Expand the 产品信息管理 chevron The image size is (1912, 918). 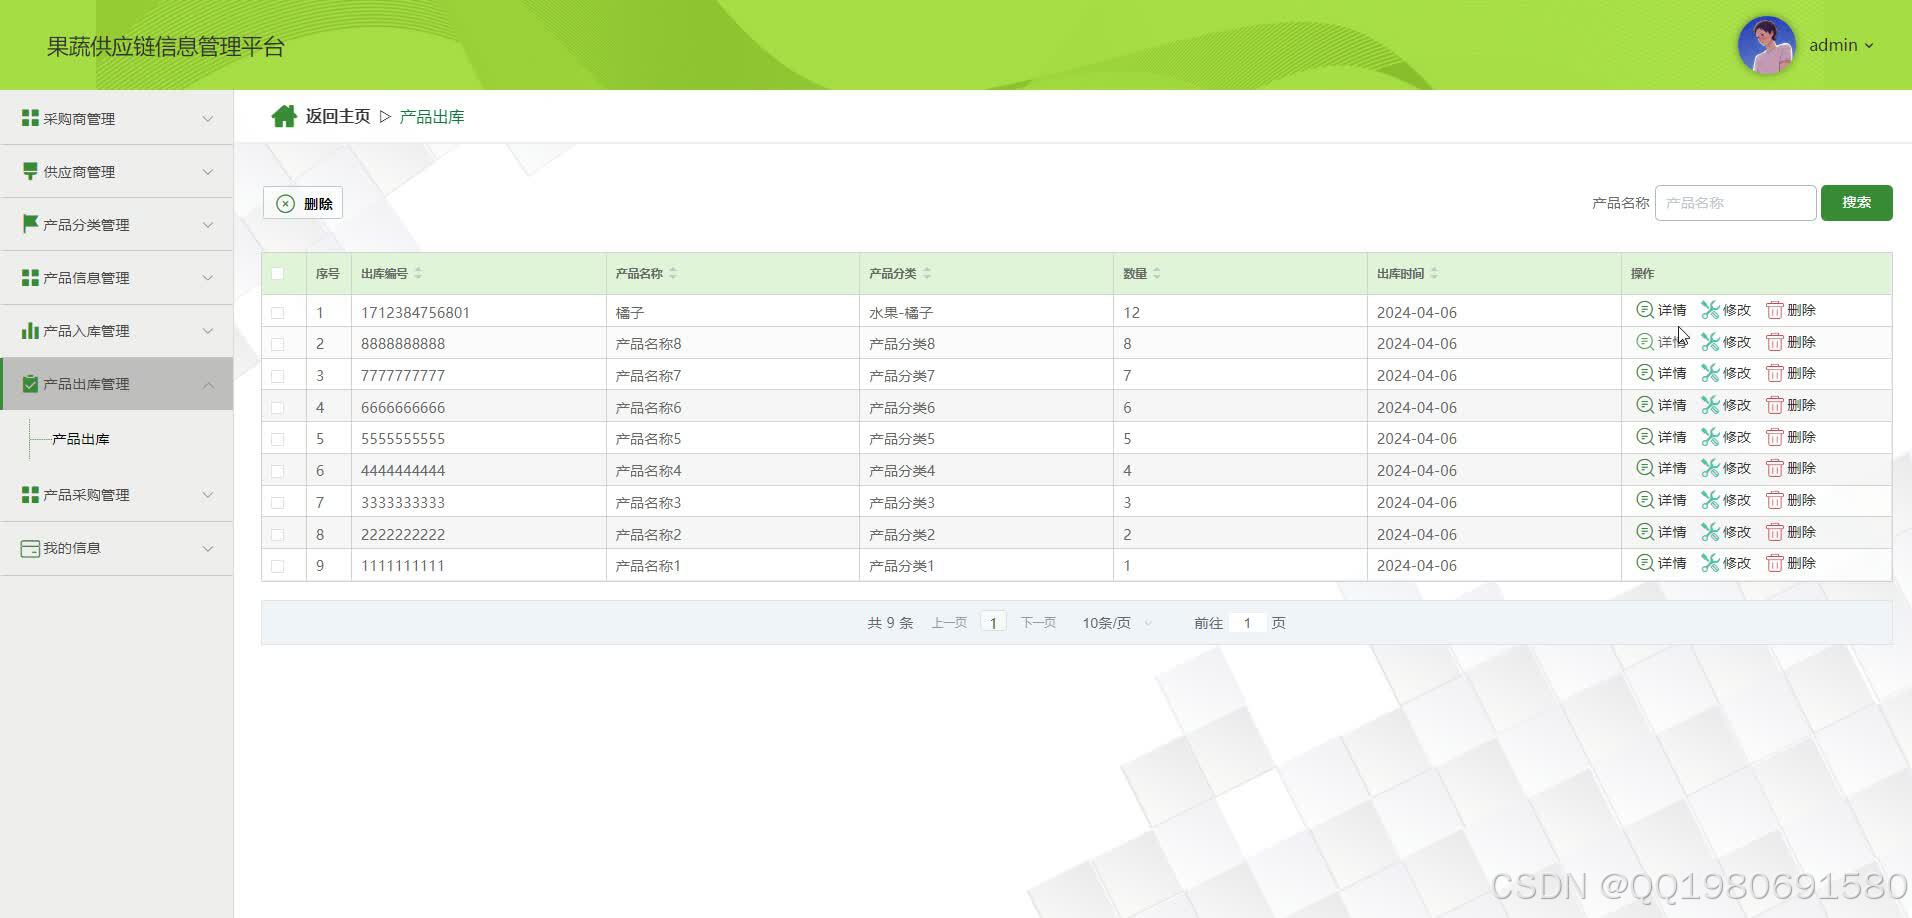[208, 277]
